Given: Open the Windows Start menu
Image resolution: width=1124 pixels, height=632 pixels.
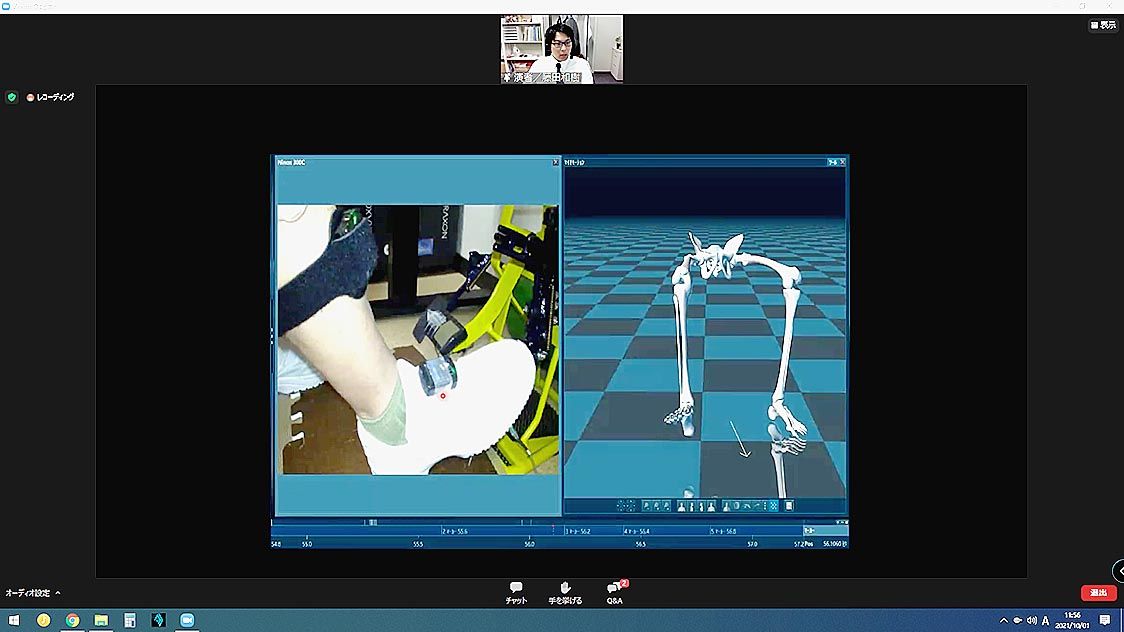Looking at the screenshot, I should [x=14, y=620].
